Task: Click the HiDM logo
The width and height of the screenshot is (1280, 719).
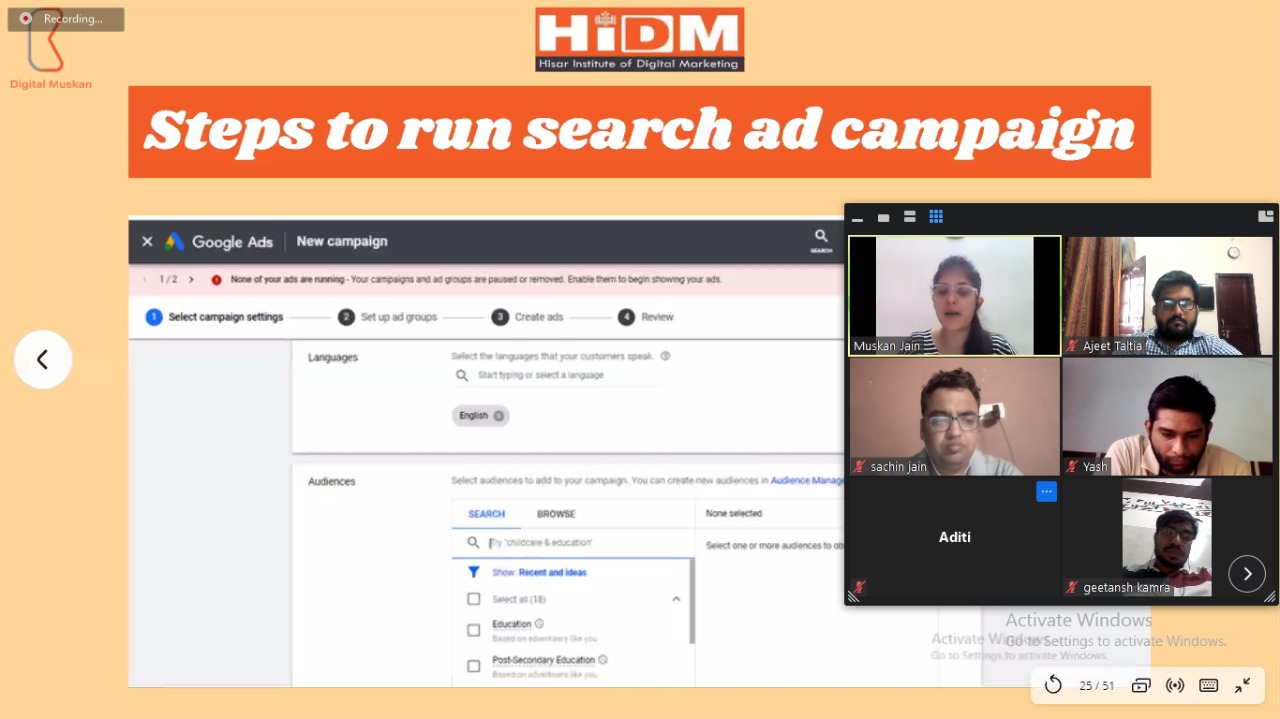Action: (x=639, y=39)
